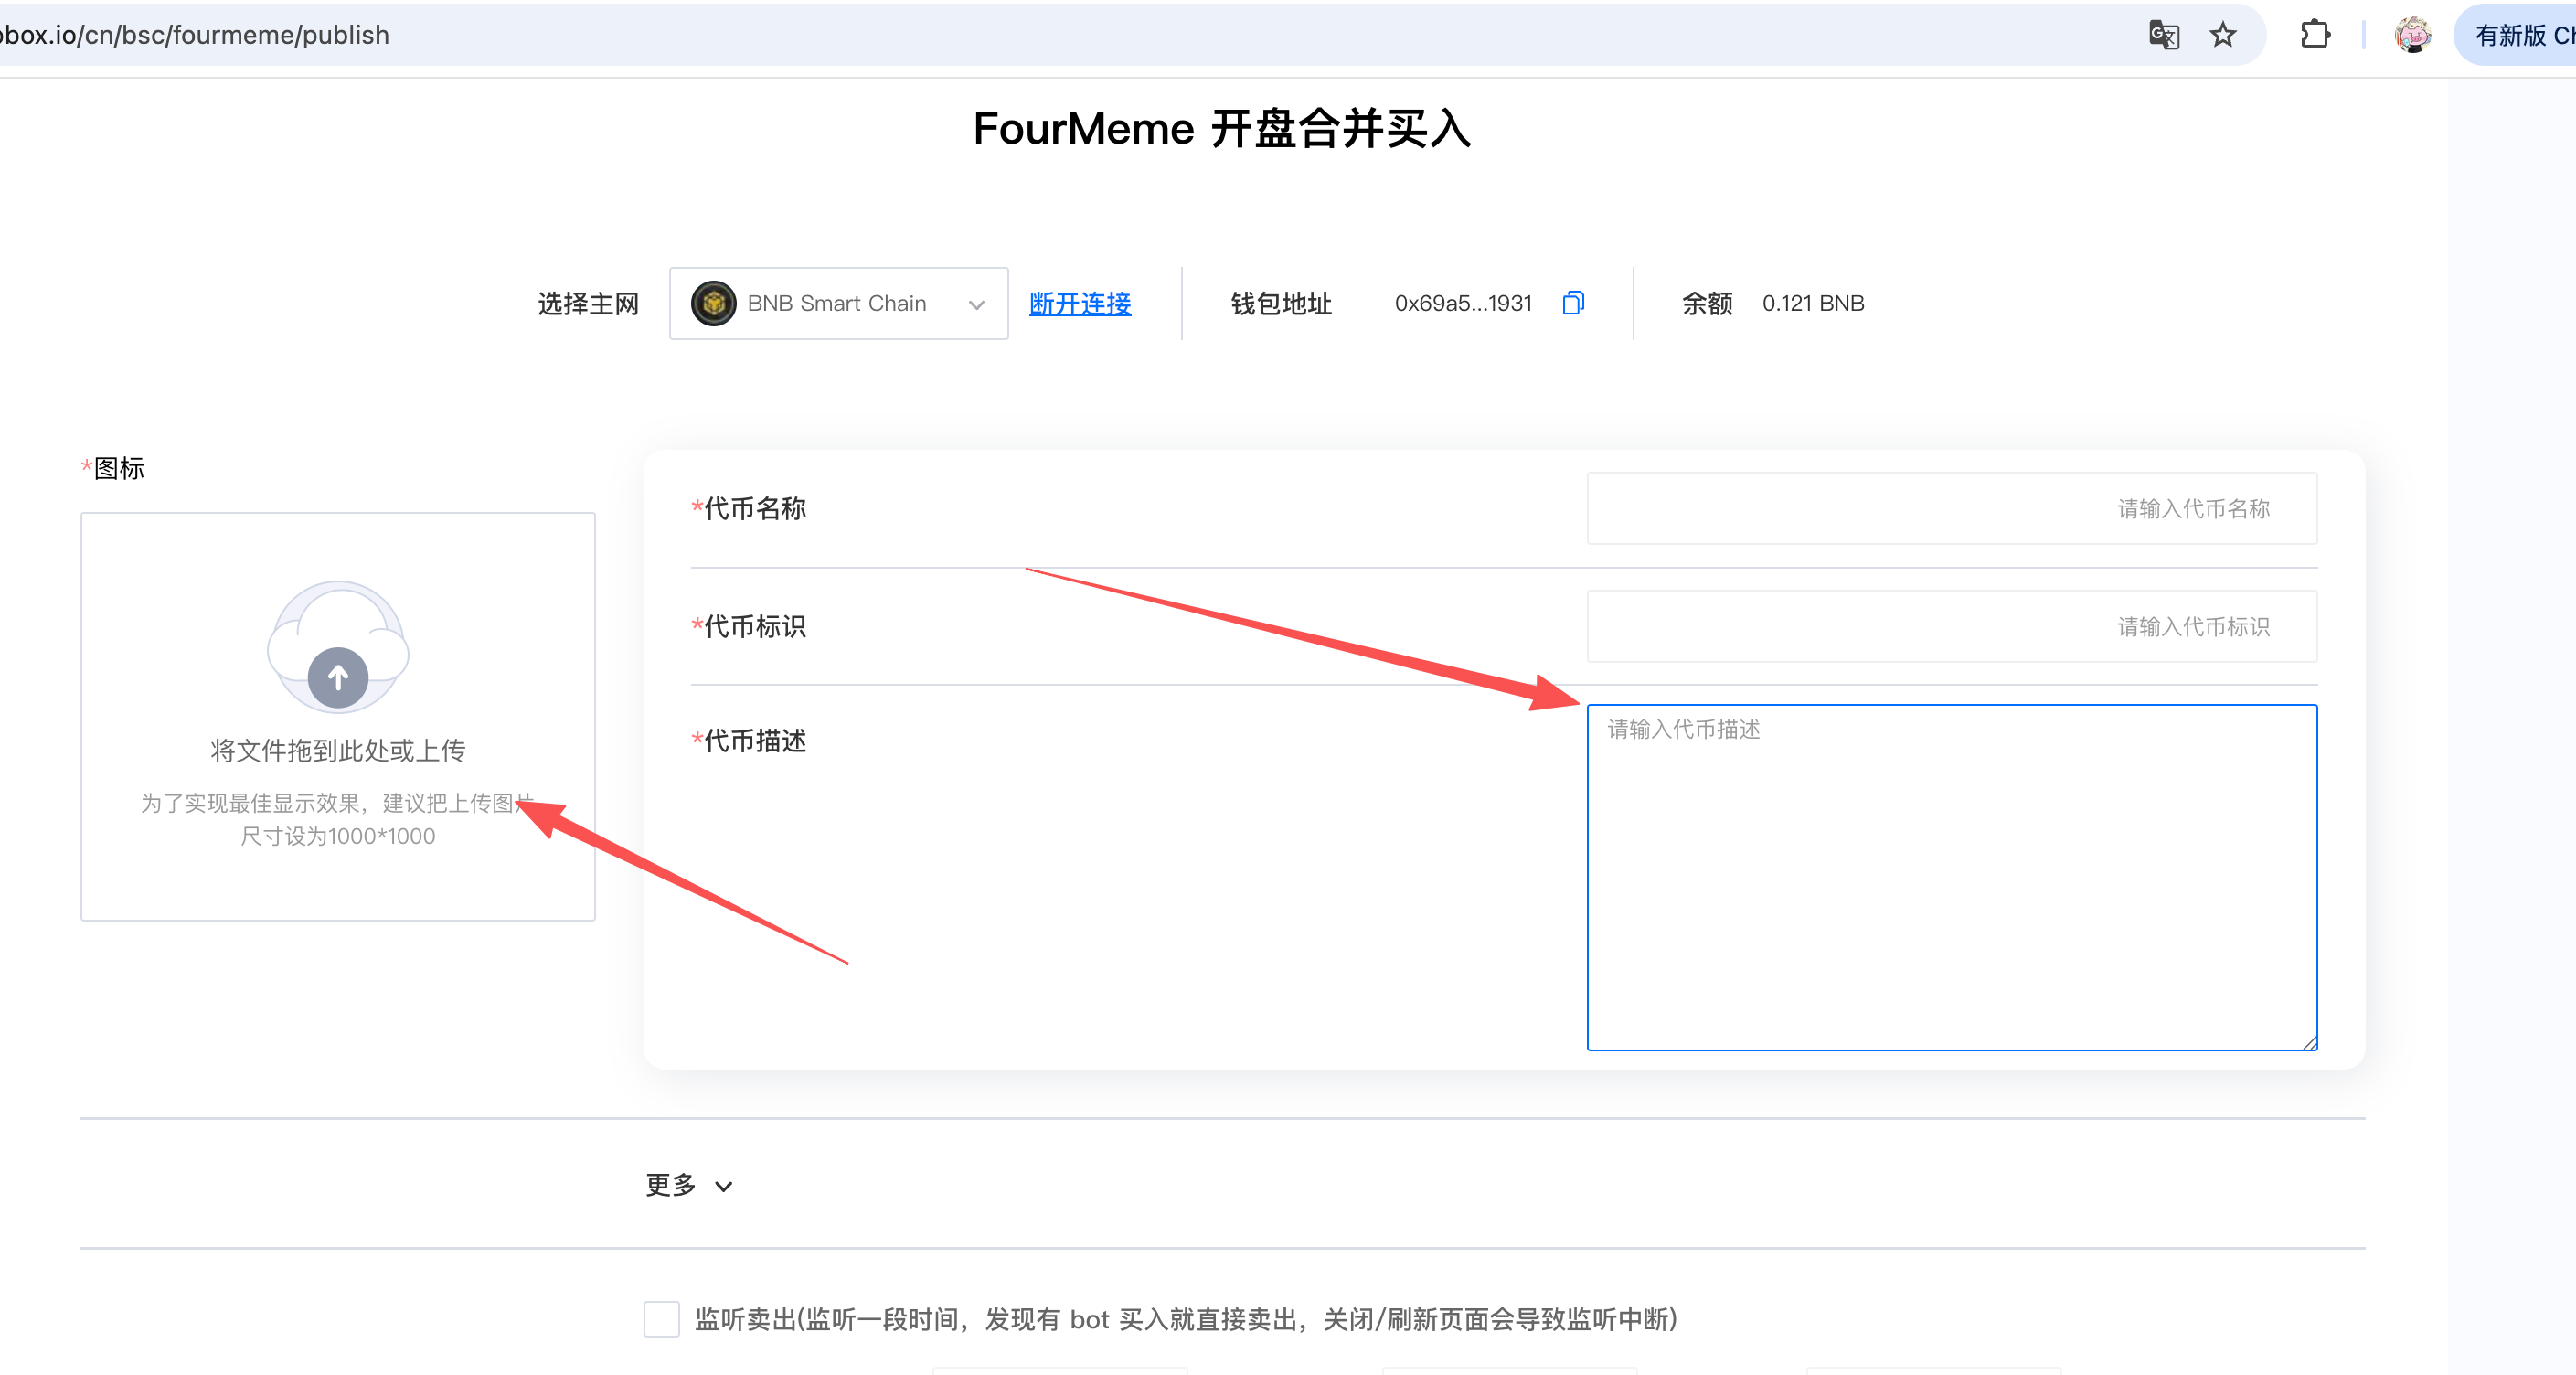This screenshot has height=1375, width=2576.
Task: Click the BNB Smart Chain coin logo
Action: coord(713,303)
